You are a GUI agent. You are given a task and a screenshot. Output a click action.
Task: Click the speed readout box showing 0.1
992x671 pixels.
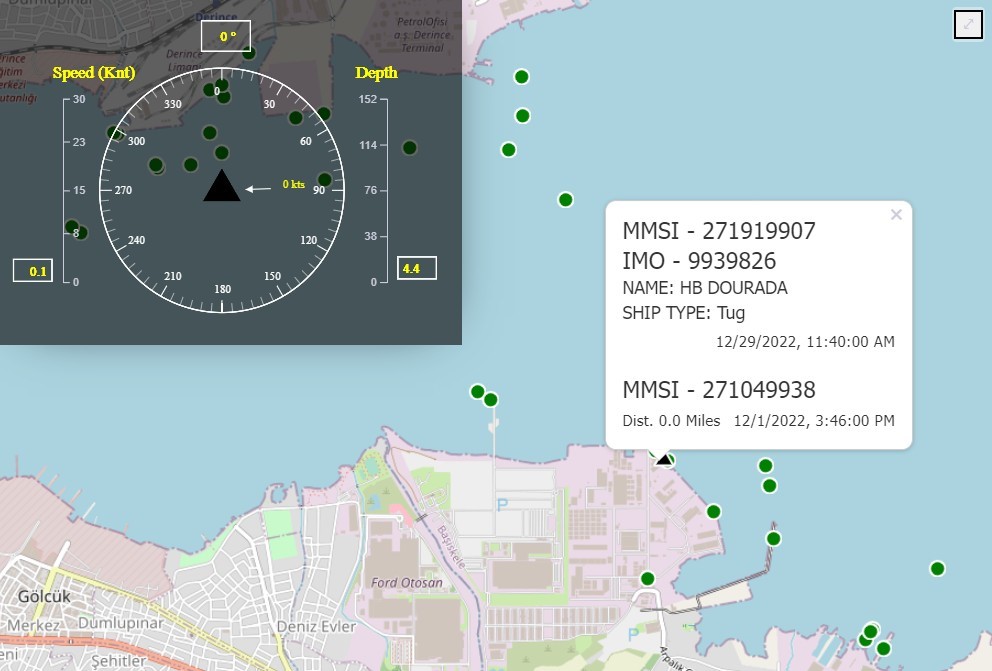(x=33, y=271)
